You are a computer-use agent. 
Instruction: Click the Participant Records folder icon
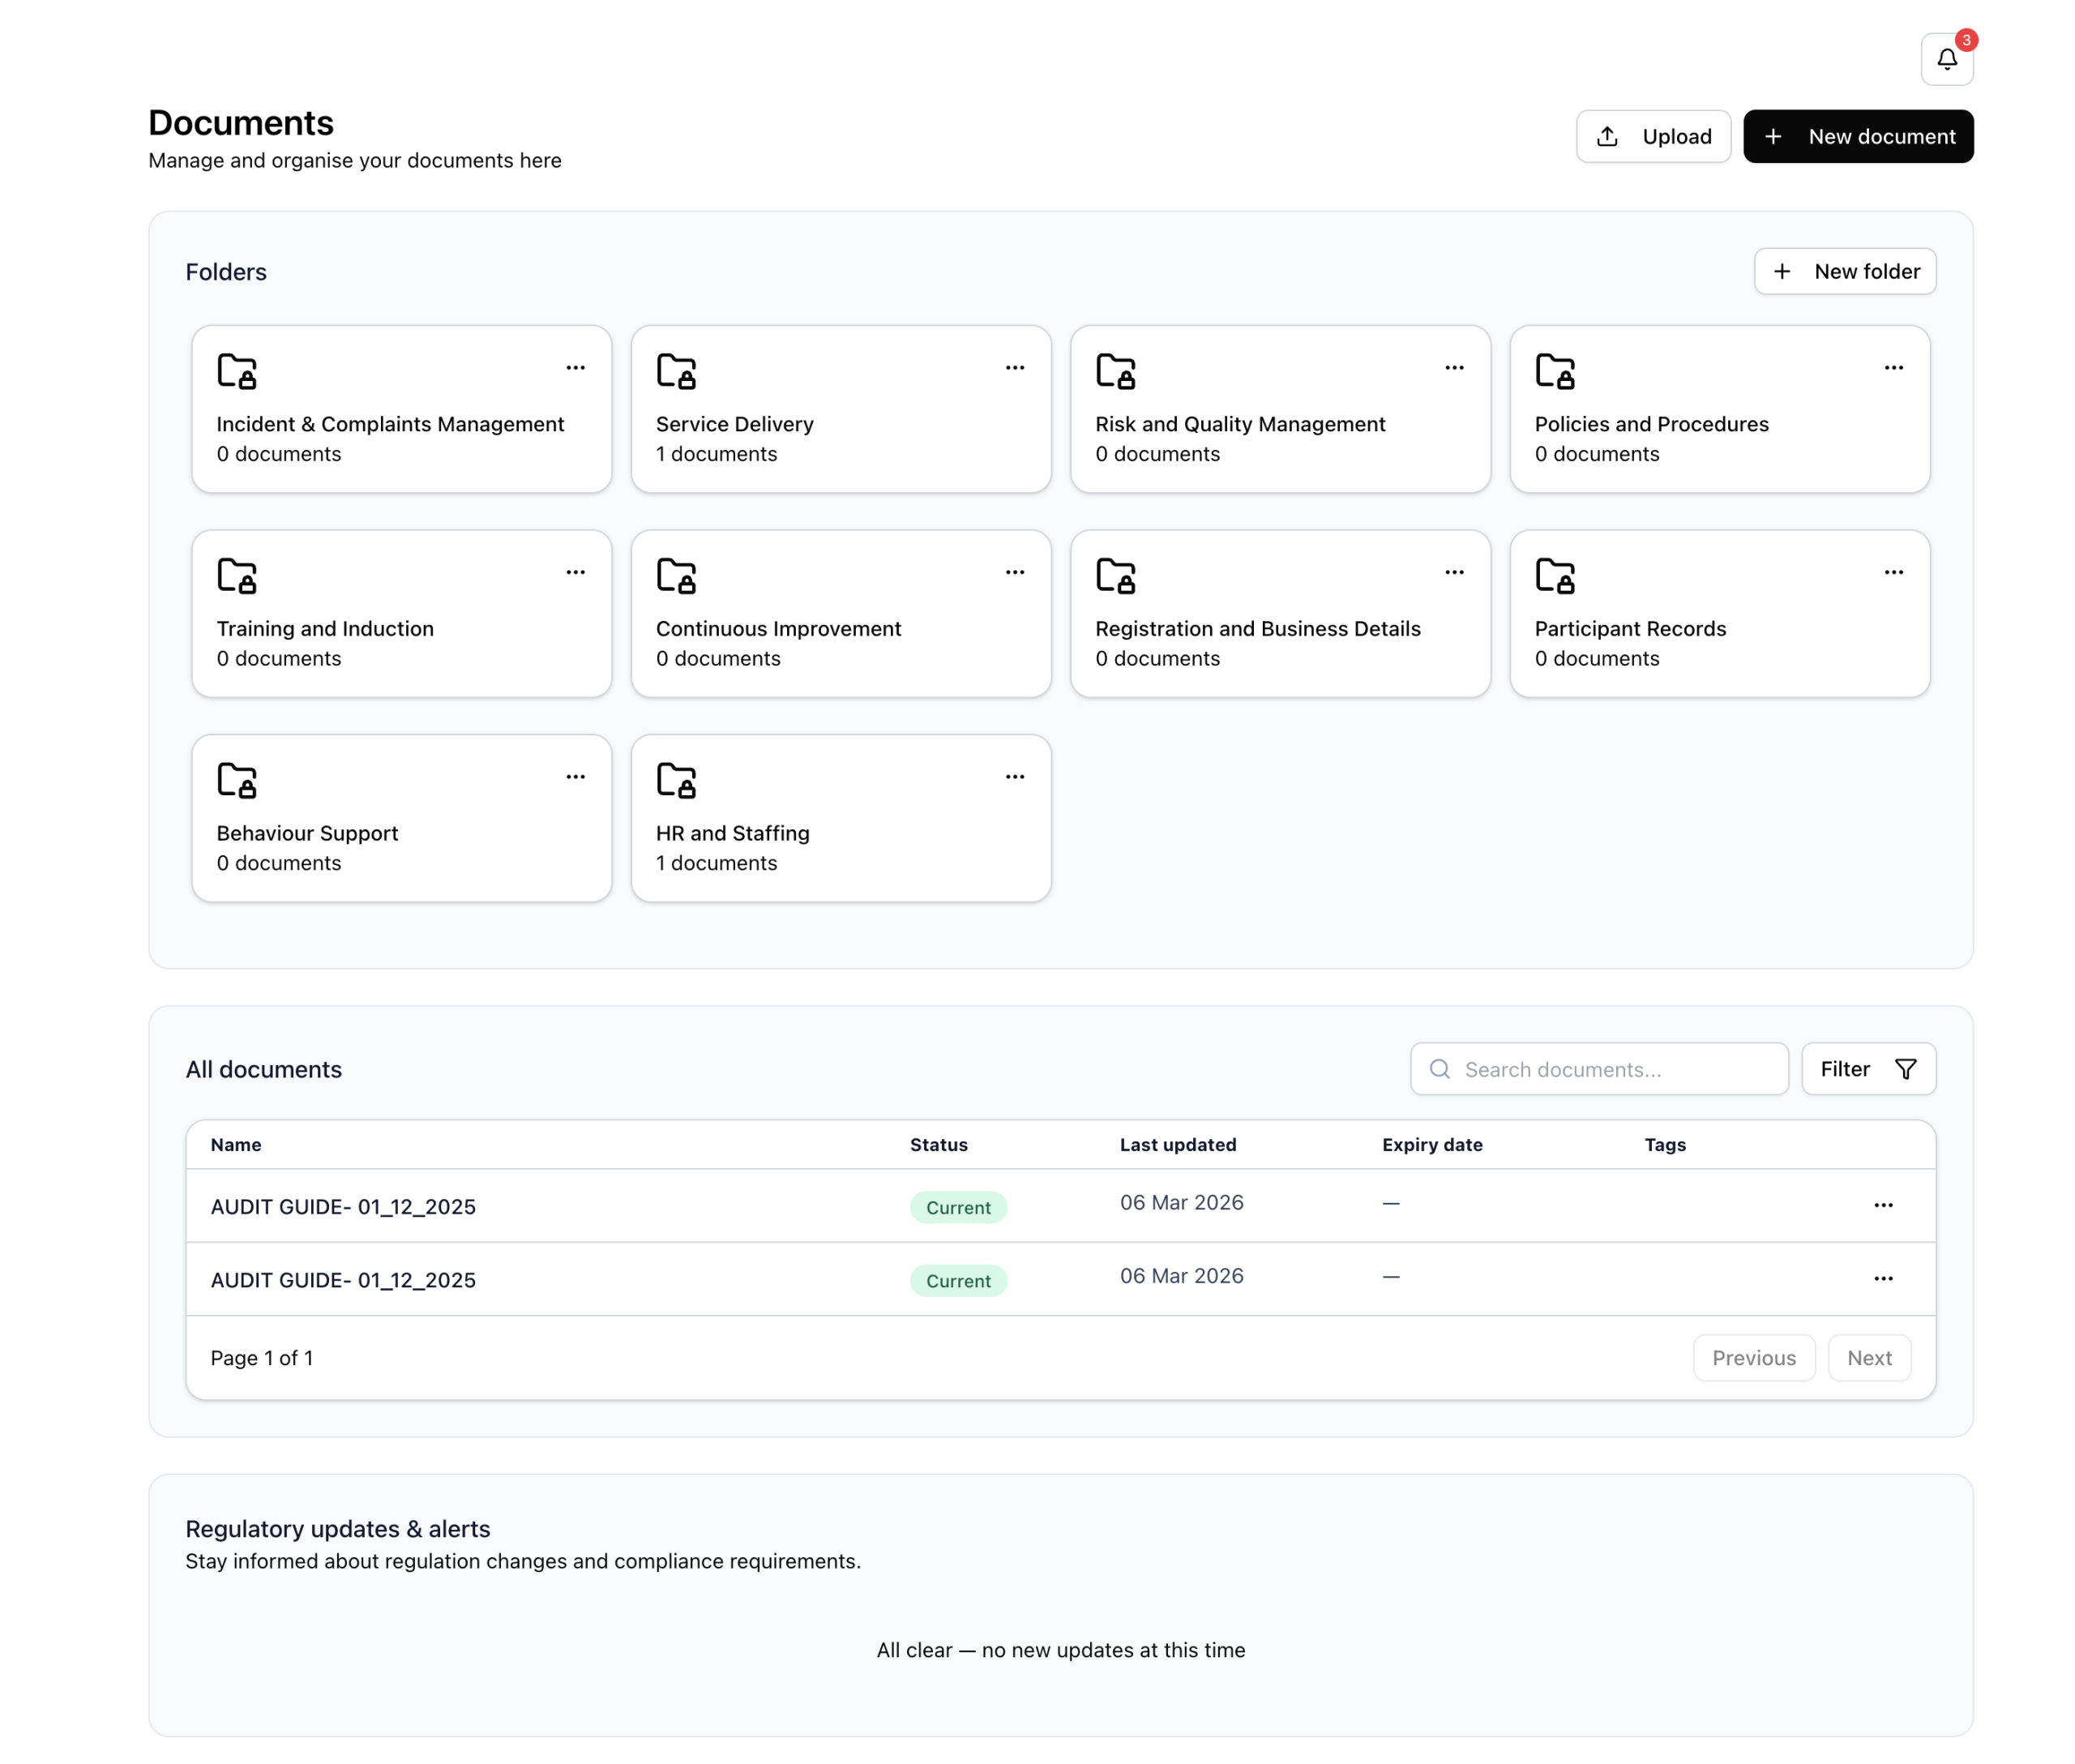click(x=1555, y=576)
